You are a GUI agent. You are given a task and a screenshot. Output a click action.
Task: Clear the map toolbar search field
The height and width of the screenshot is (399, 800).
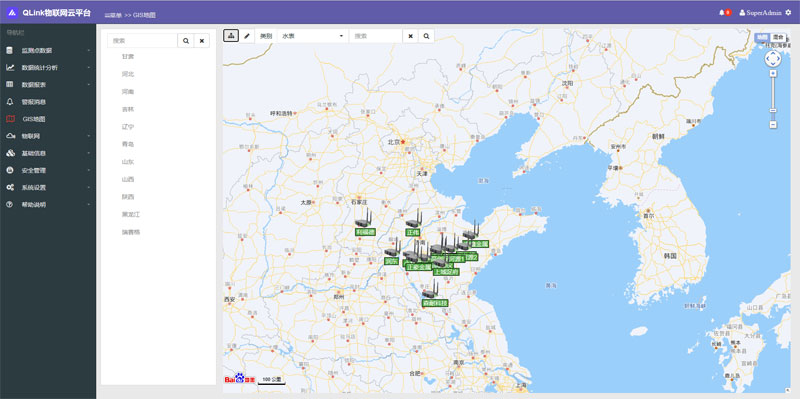(x=410, y=36)
